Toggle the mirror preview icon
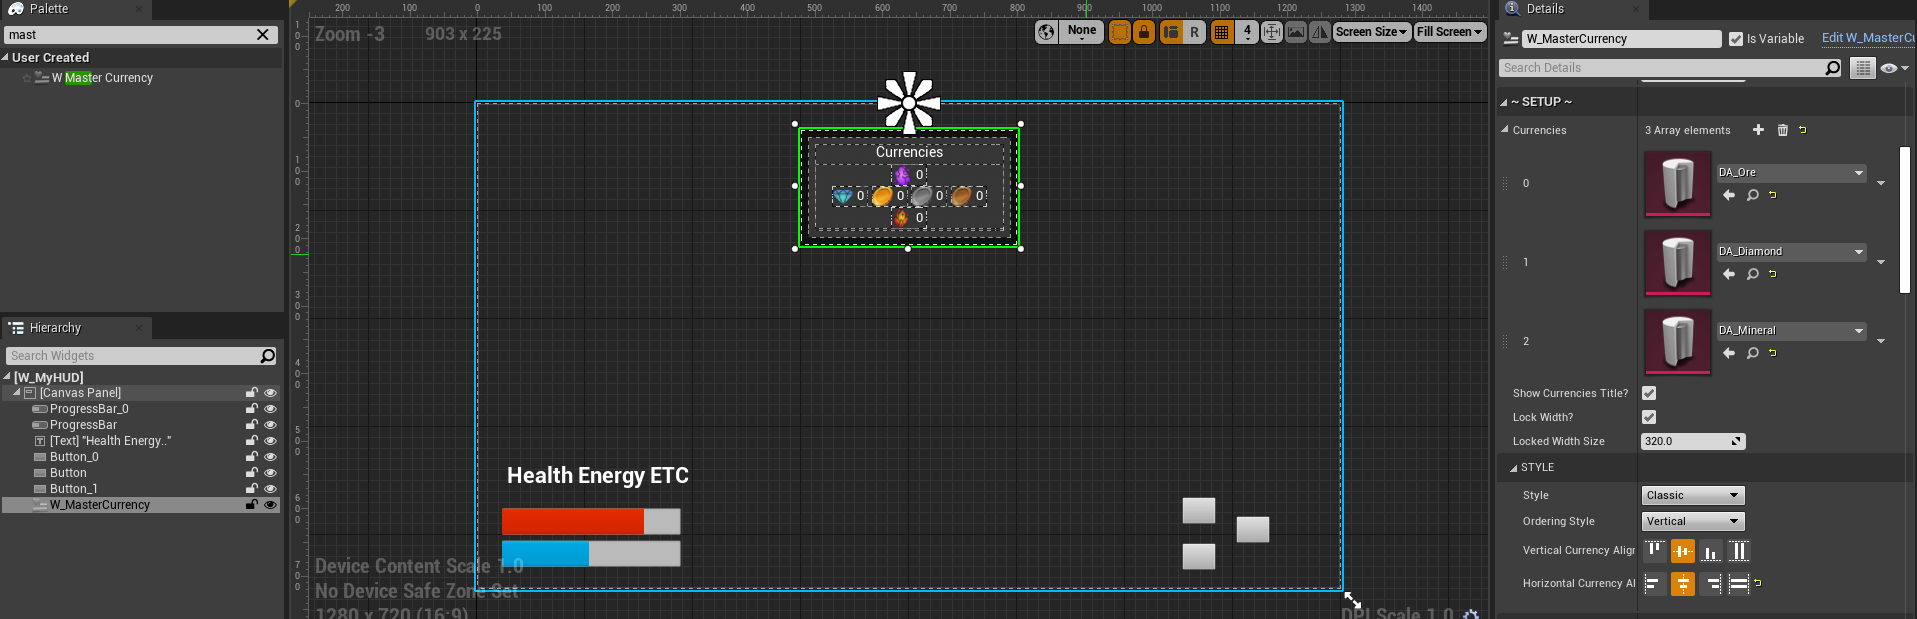This screenshot has width=1917, height=619. (1320, 32)
